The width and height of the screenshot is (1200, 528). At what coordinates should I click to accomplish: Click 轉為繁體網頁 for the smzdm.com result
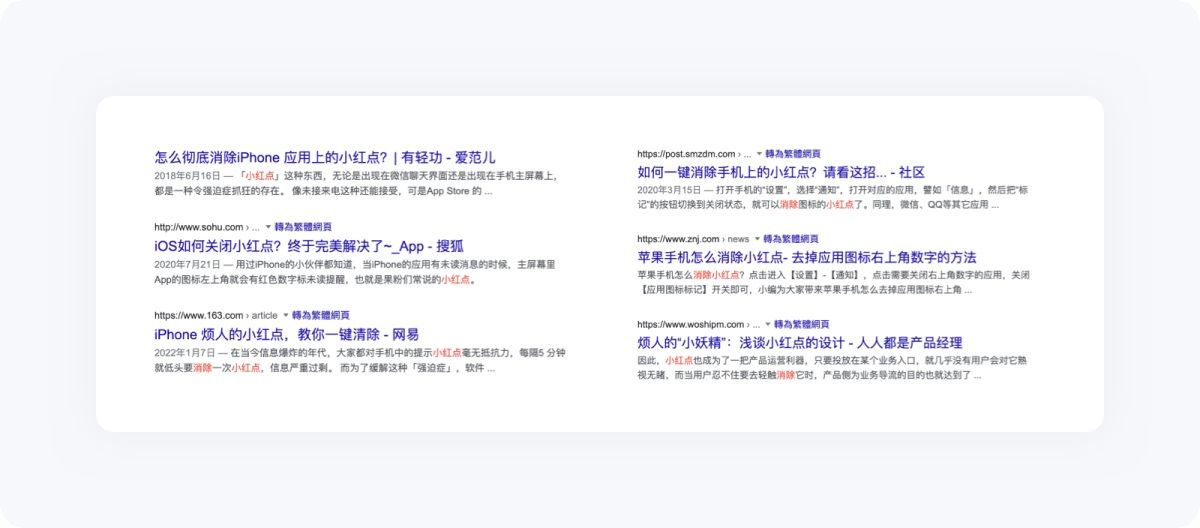[x=793, y=154]
